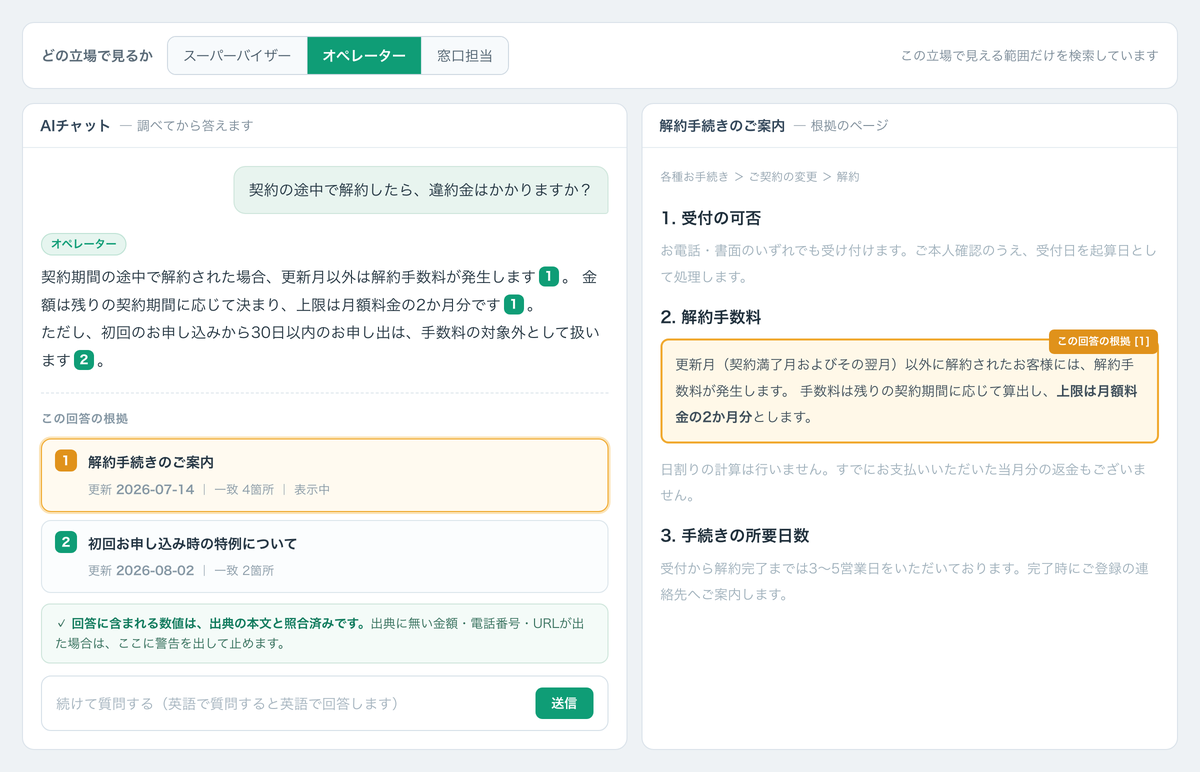Click green number 2 badge in source list

click(x=65, y=542)
